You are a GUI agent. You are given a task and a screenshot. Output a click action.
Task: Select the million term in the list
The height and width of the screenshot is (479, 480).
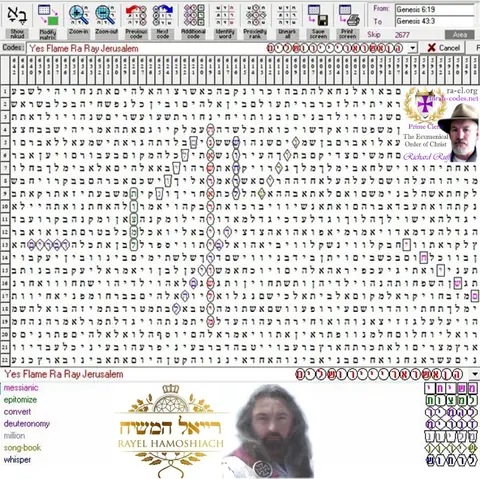click(14, 436)
